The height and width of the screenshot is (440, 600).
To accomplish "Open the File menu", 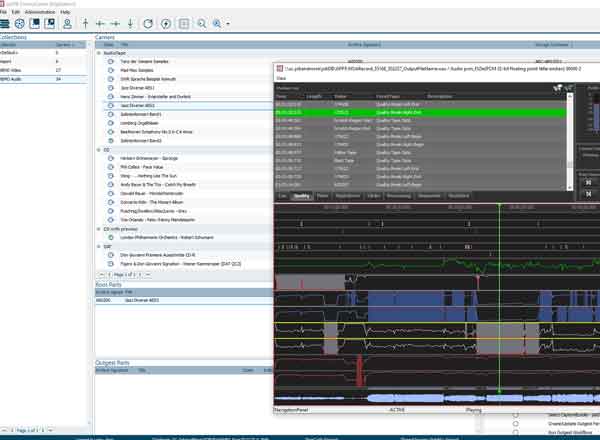I will [x=3, y=12].
